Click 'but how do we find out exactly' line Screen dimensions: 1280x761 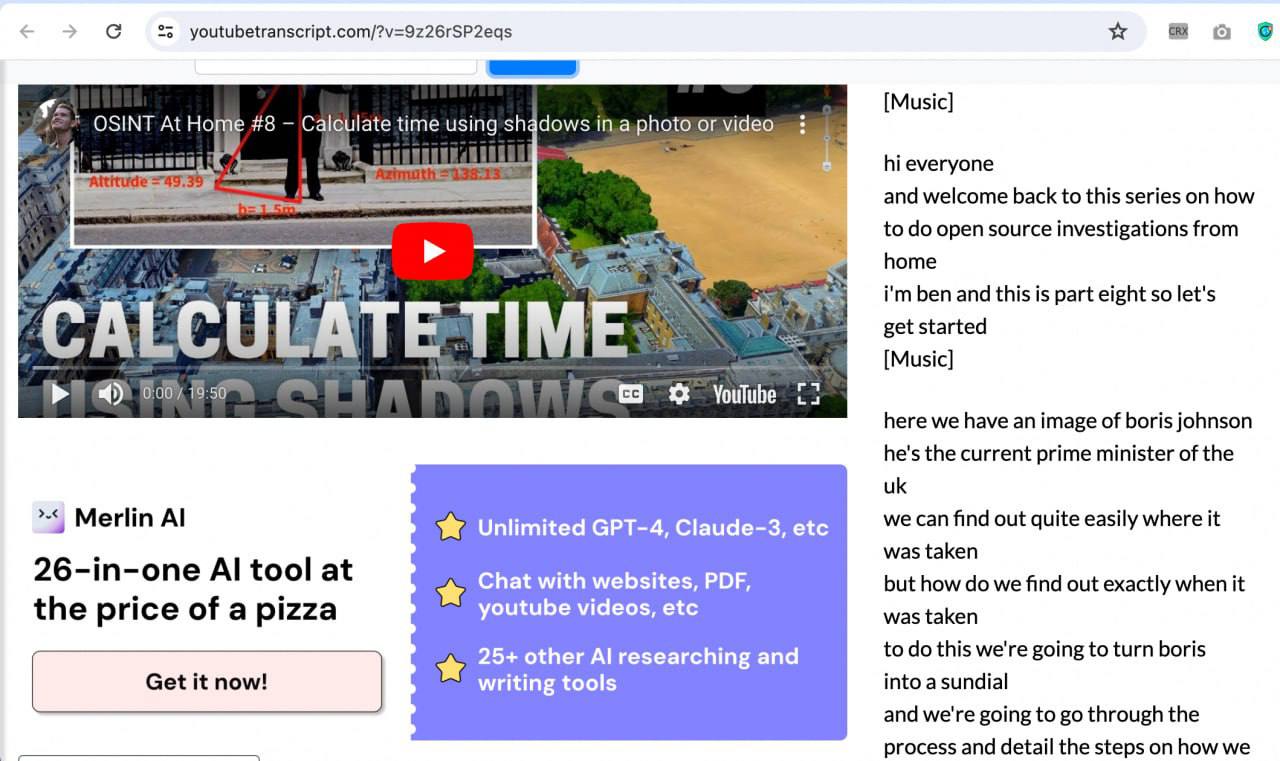point(1064,583)
